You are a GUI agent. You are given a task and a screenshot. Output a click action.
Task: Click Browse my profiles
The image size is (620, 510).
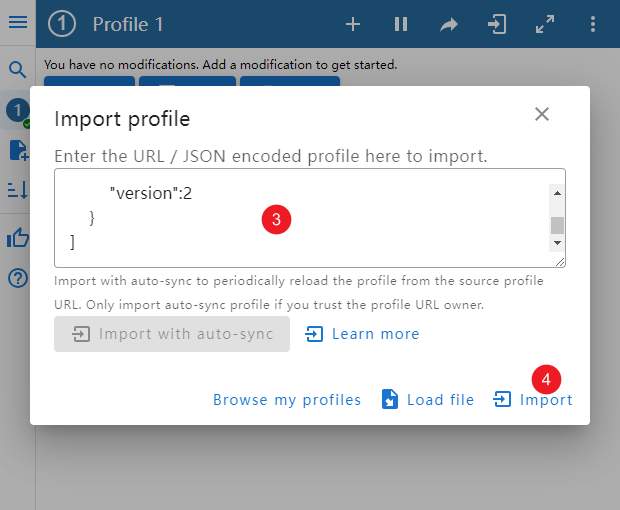coord(287,400)
